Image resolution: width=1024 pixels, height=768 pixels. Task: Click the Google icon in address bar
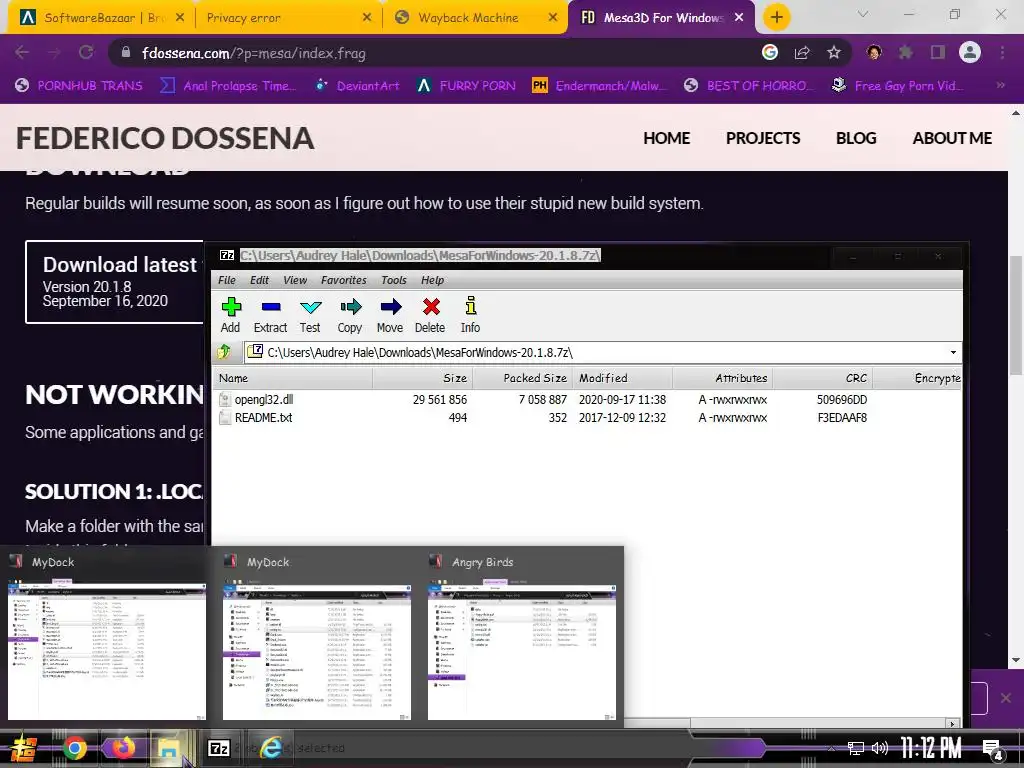click(770, 53)
